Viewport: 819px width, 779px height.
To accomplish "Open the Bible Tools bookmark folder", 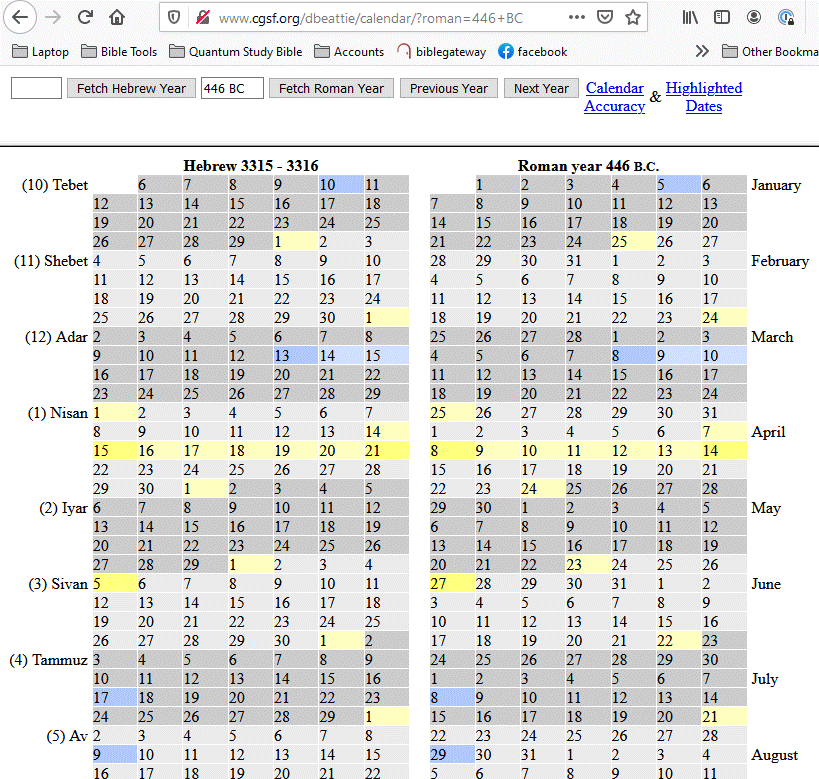I will [118, 51].
